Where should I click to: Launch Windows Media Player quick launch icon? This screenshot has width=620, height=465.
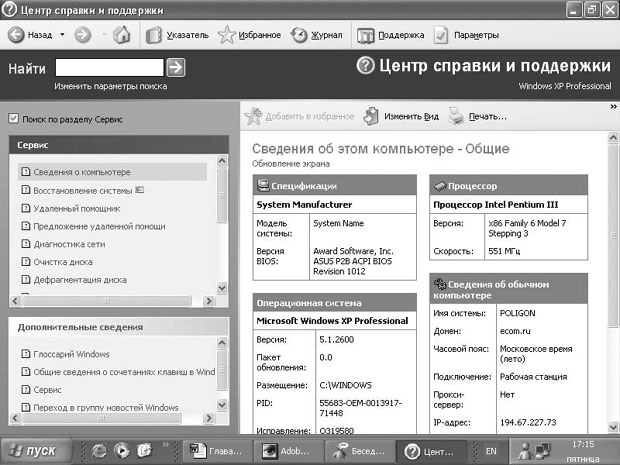click(x=122, y=450)
